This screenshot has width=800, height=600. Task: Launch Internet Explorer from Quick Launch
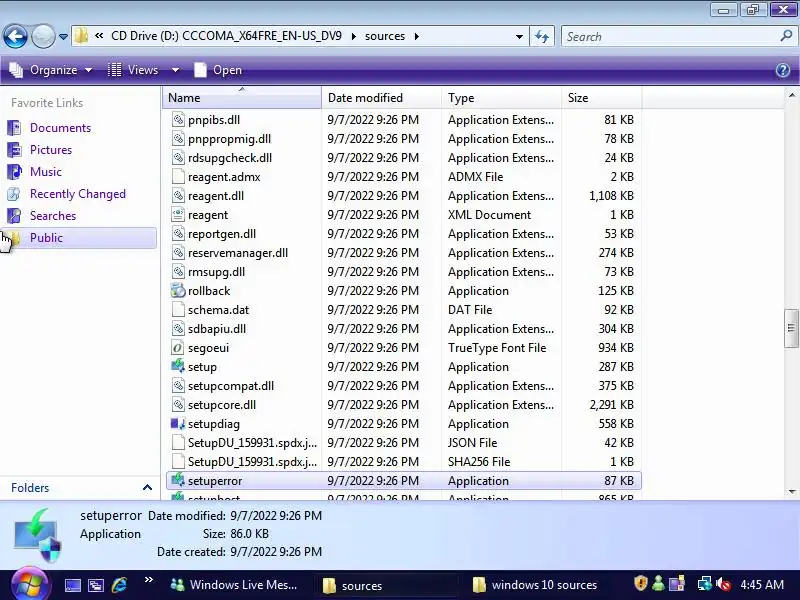click(119, 585)
